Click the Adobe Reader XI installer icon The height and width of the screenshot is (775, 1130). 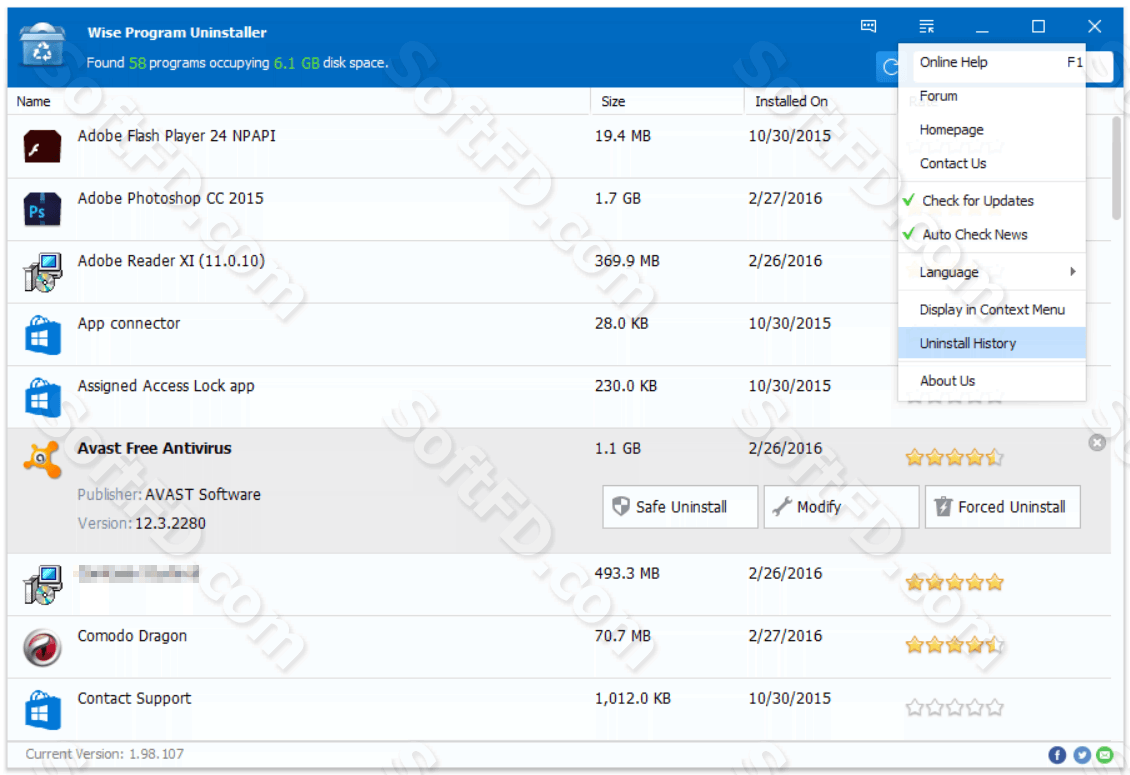pos(42,272)
